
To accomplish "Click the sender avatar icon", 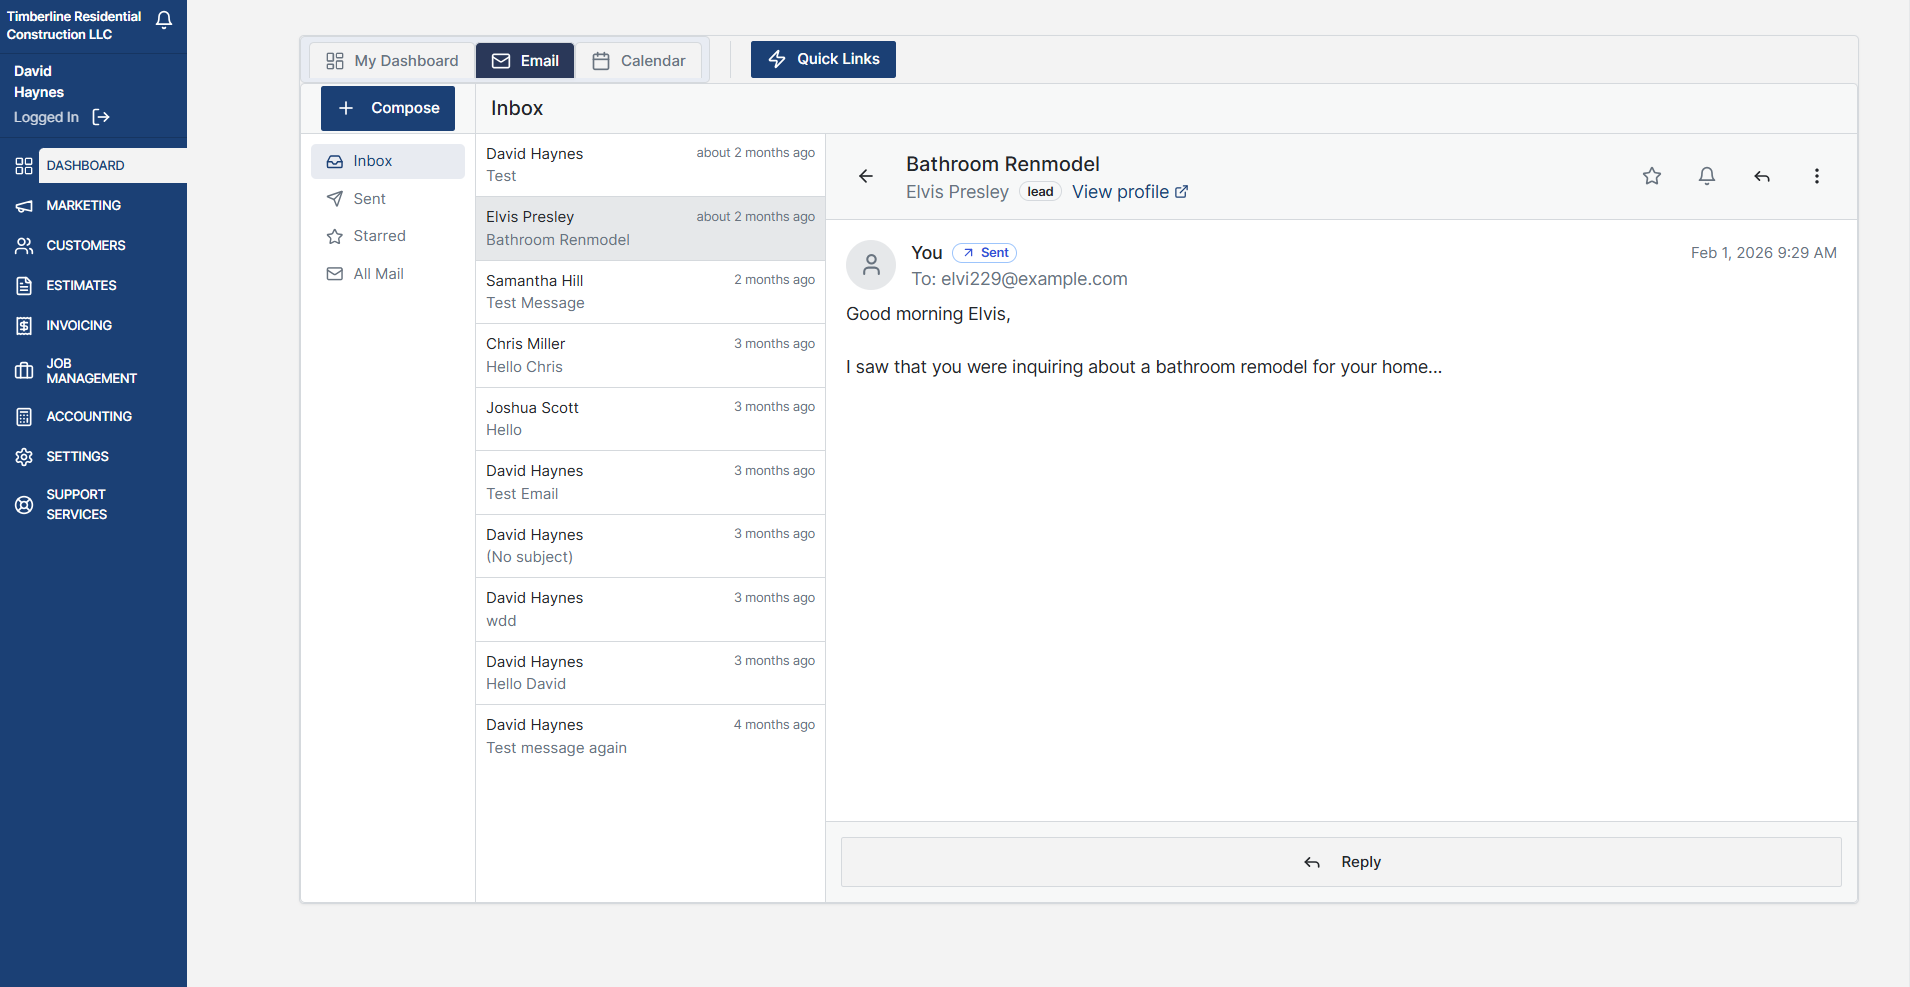I will click(871, 265).
